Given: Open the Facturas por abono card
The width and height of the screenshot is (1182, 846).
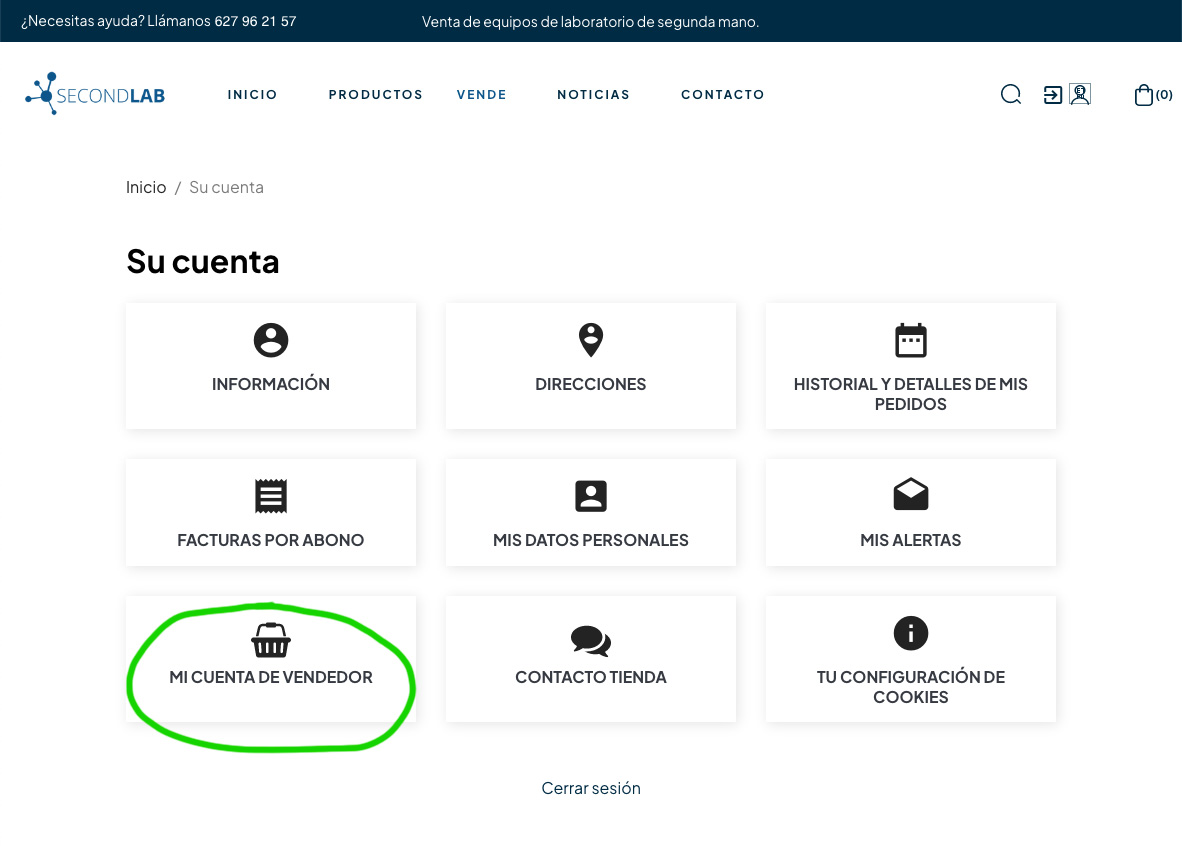Looking at the screenshot, I should 271,512.
